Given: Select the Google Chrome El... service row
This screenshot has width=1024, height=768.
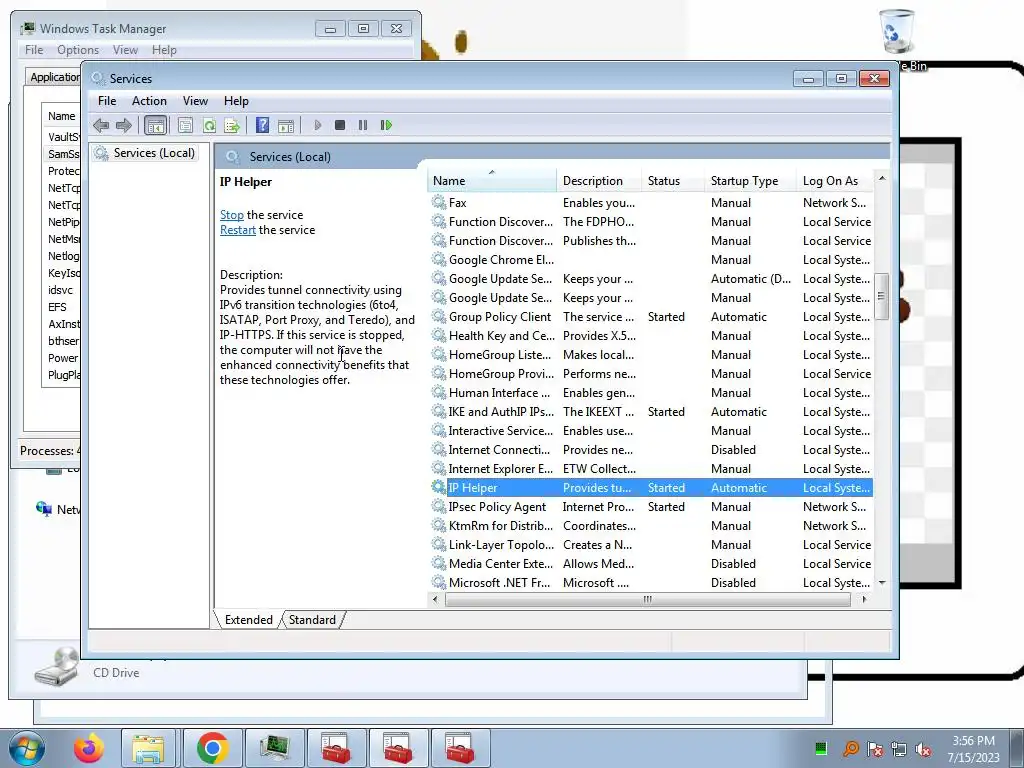Looking at the screenshot, I should 651,260.
